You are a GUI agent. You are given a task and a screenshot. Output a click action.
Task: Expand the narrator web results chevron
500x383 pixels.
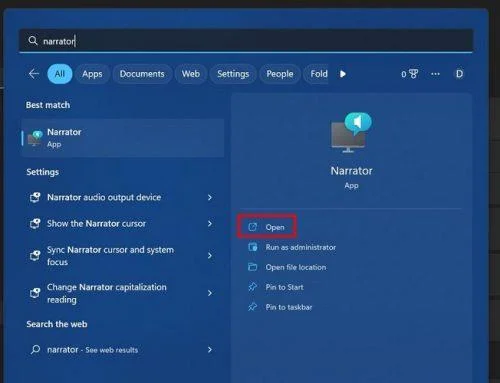(x=210, y=350)
